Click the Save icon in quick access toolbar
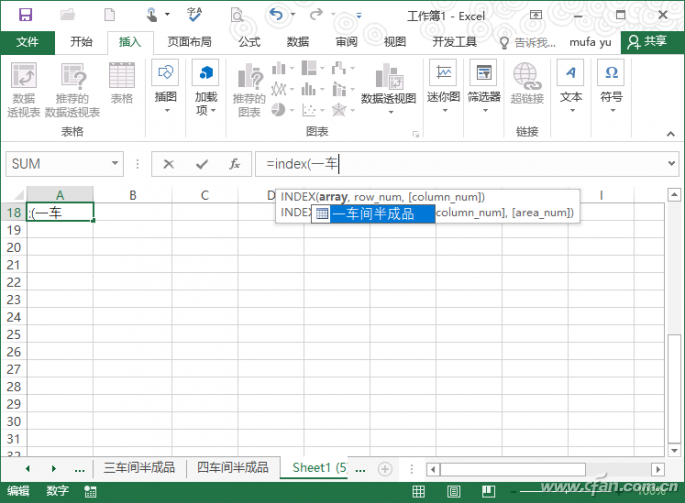The height and width of the screenshot is (503, 685). coord(25,15)
